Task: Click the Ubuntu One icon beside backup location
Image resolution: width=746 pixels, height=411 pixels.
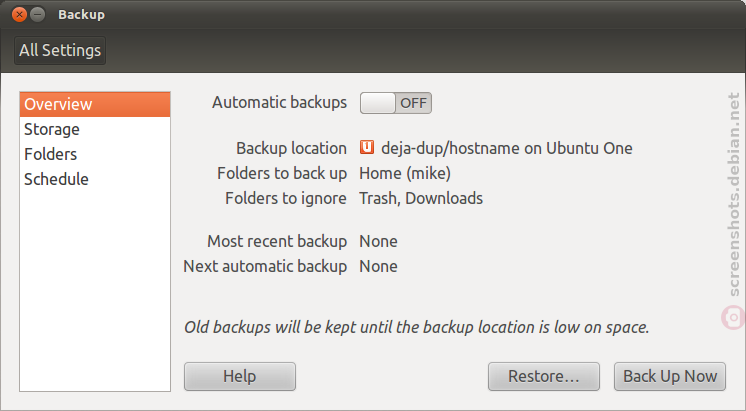Action: [x=366, y=147]
